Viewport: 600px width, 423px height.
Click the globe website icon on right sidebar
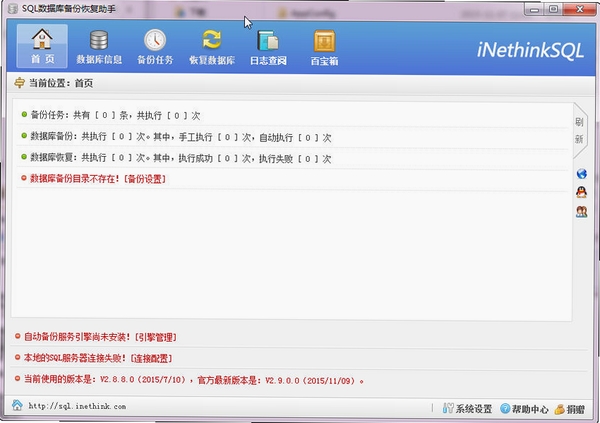click(x=582, y=173)
